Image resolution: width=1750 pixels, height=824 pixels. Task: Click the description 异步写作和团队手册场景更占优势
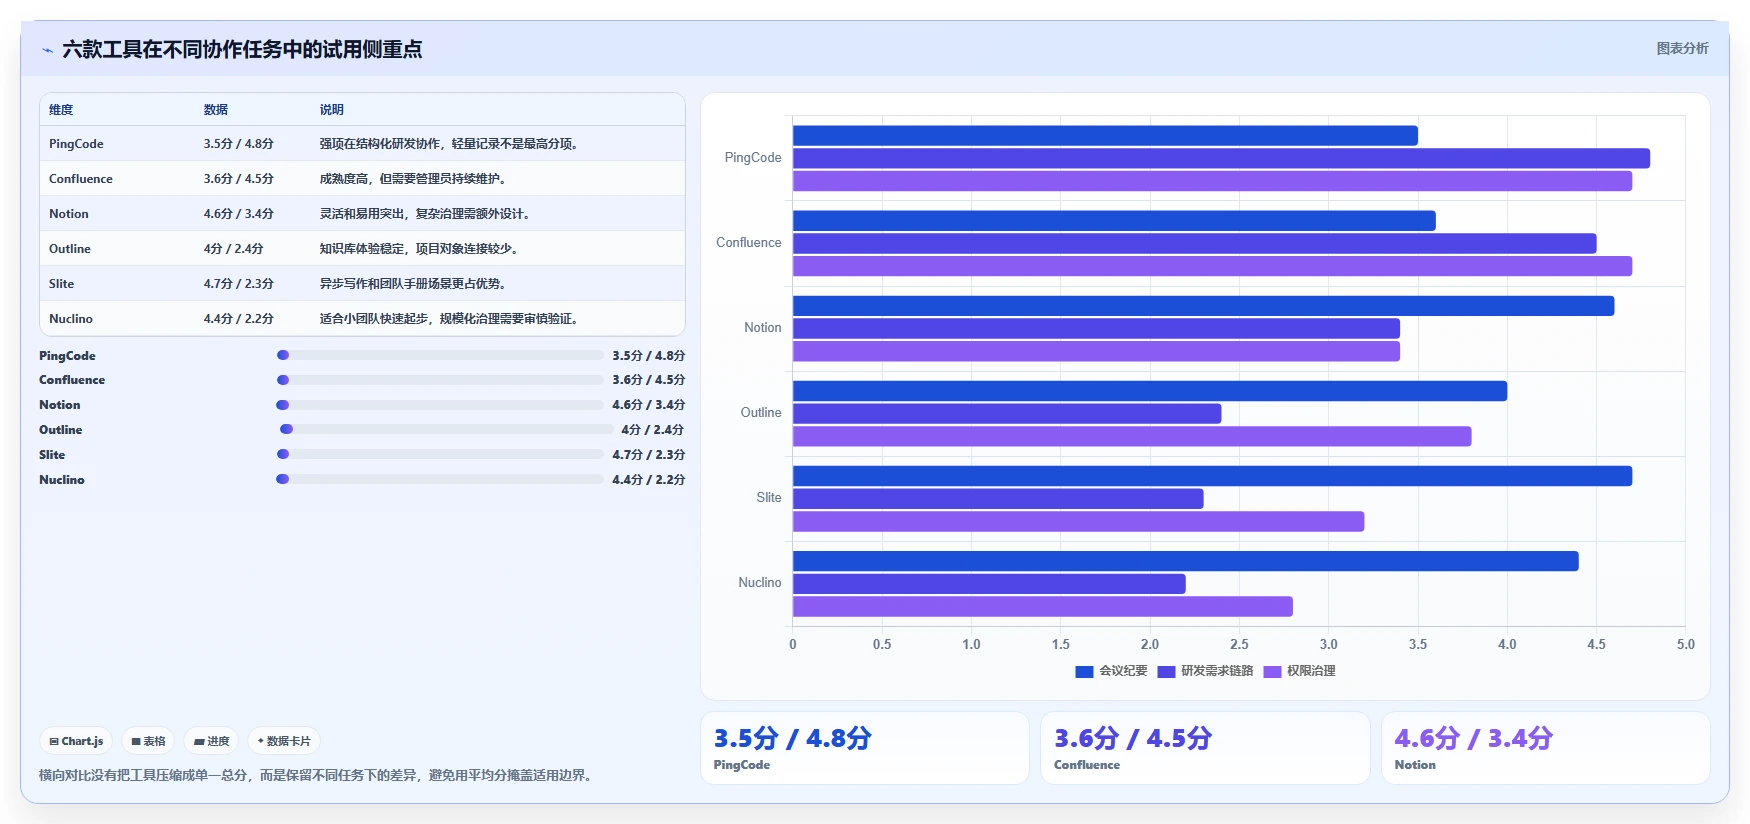coord(414,284)
